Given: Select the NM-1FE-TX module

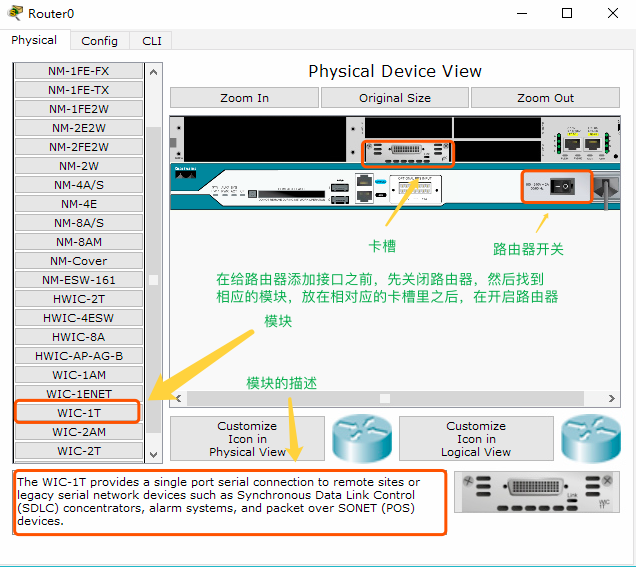Looking at the screenshot, I should 79,90.
